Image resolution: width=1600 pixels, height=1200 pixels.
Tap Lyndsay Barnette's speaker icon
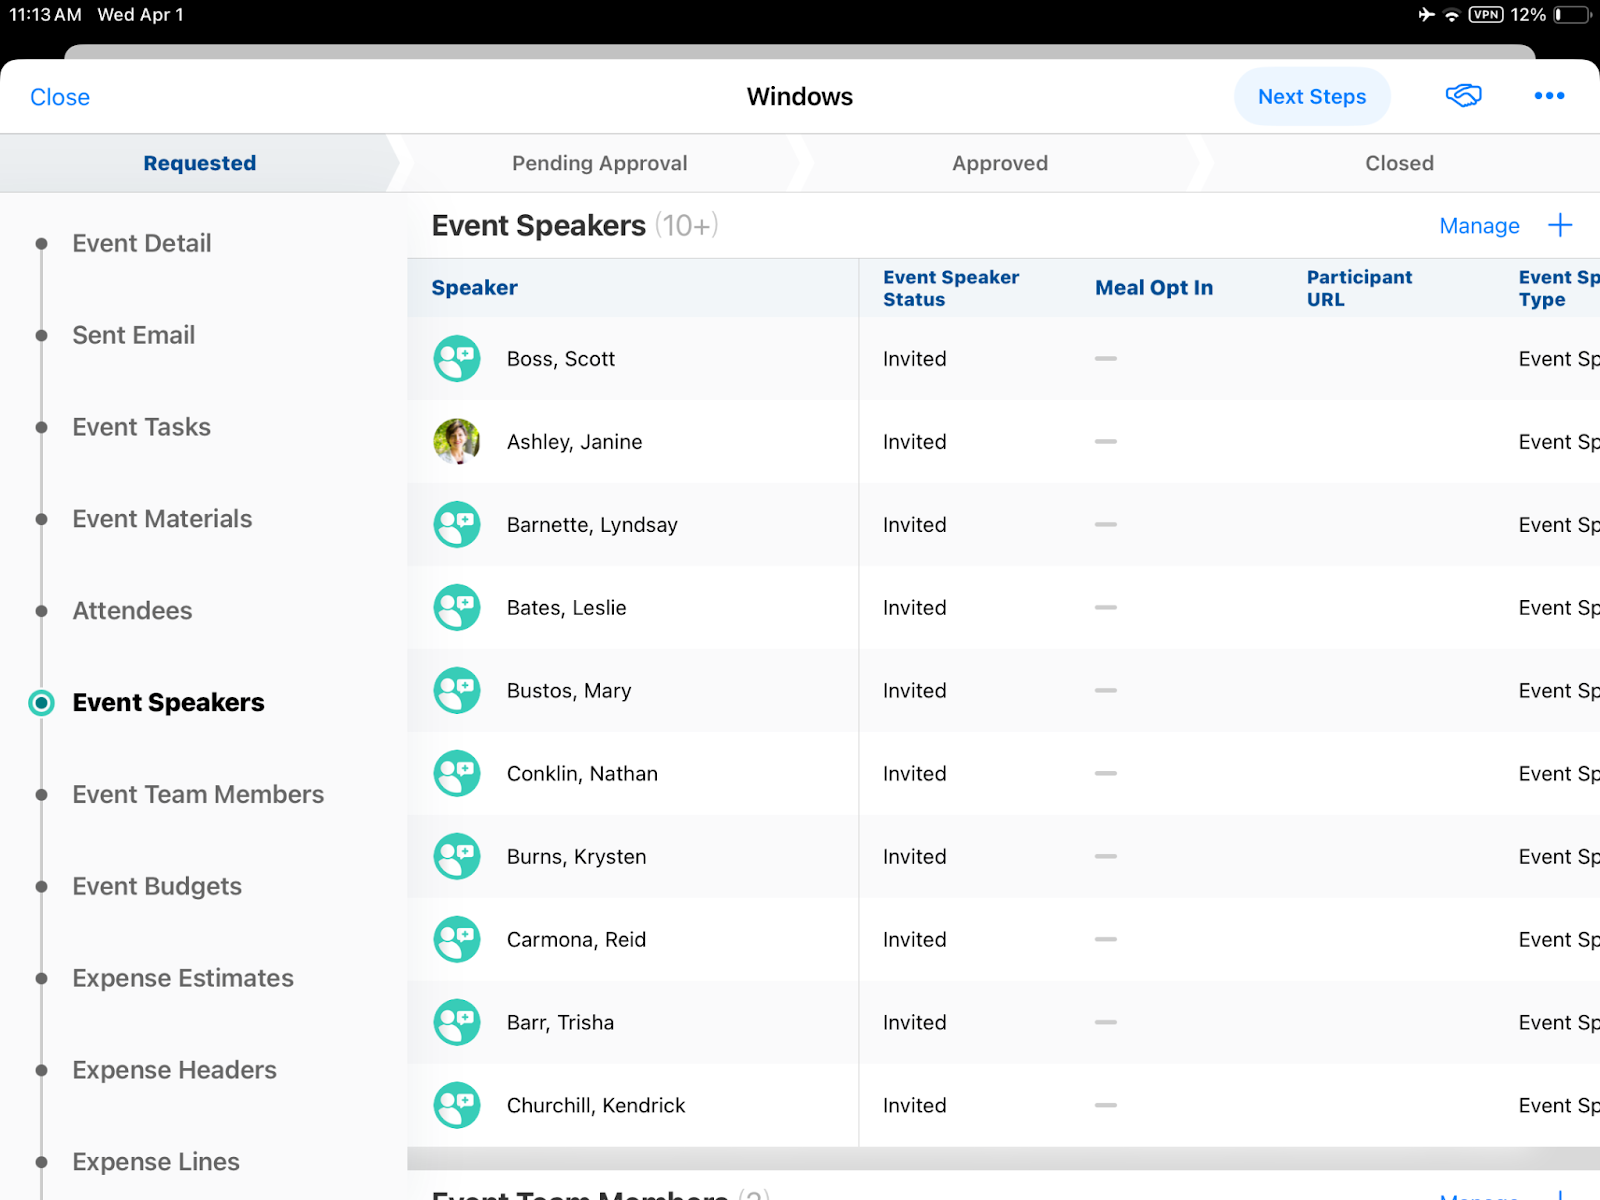tap(457, 525)
